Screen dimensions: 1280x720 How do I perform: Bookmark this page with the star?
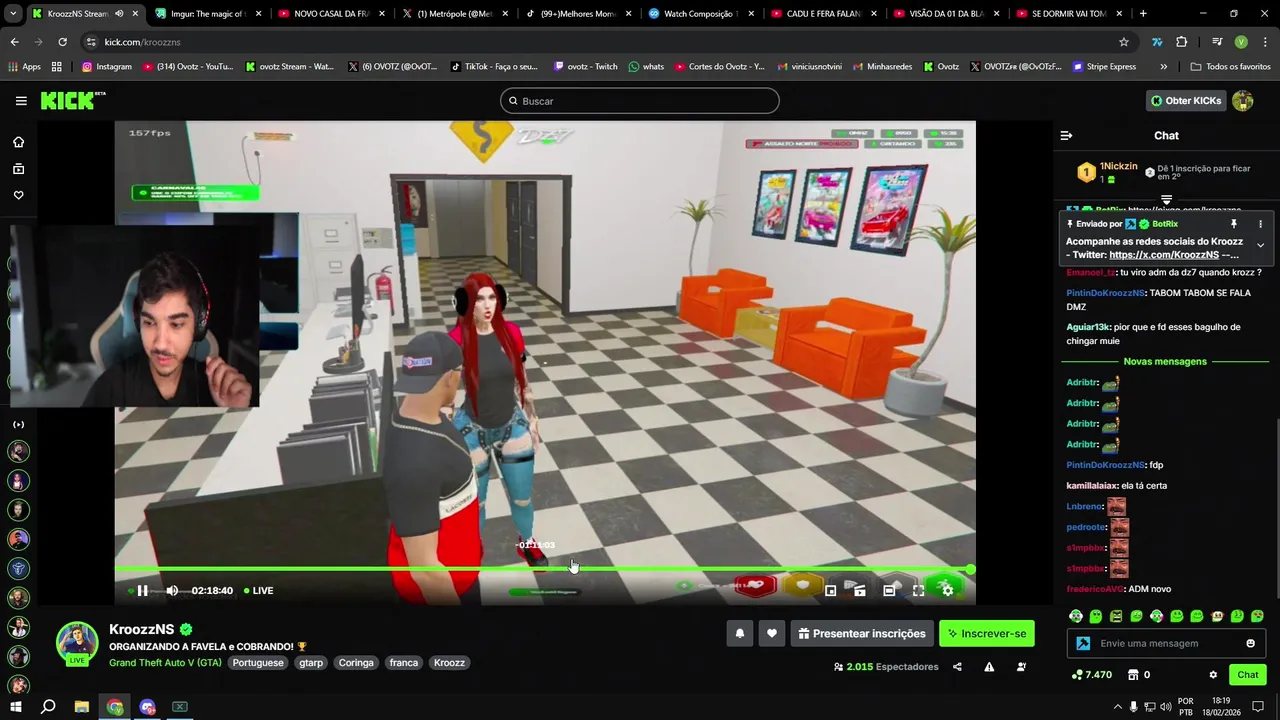coord(1124,42)
